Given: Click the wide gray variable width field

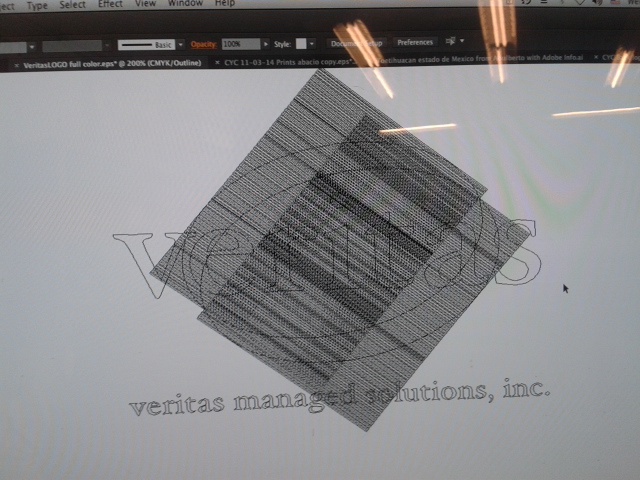Looking at the screenshot, I should 72,46.
